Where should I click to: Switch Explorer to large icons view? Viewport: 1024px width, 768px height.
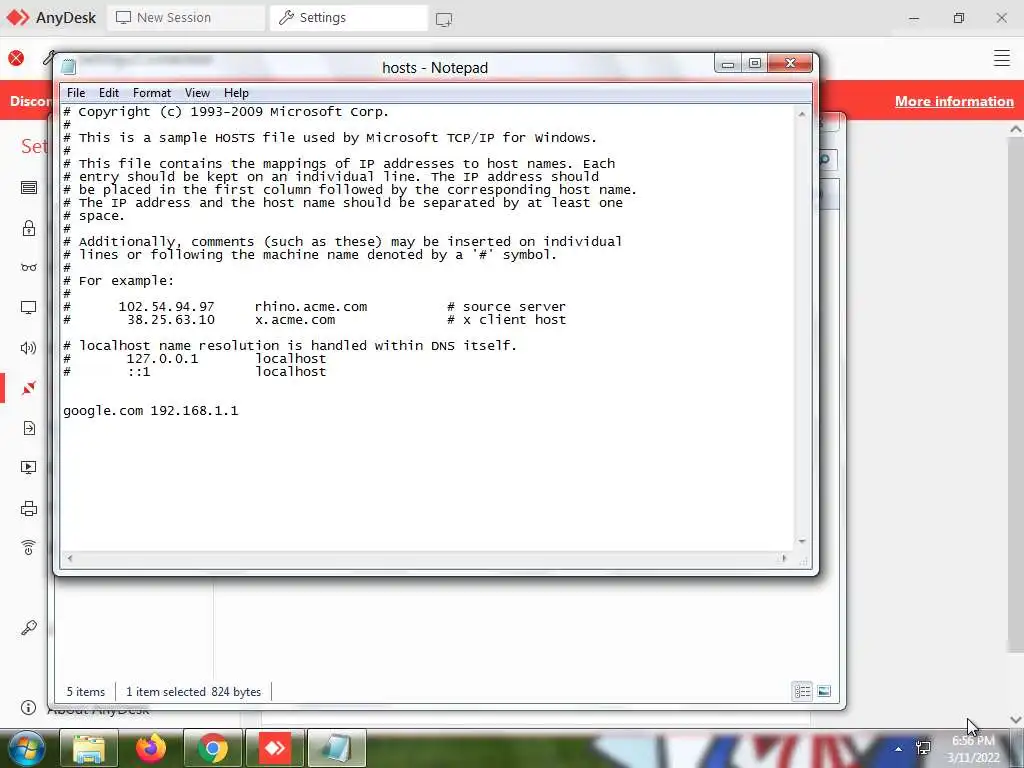tap(824, 691)
